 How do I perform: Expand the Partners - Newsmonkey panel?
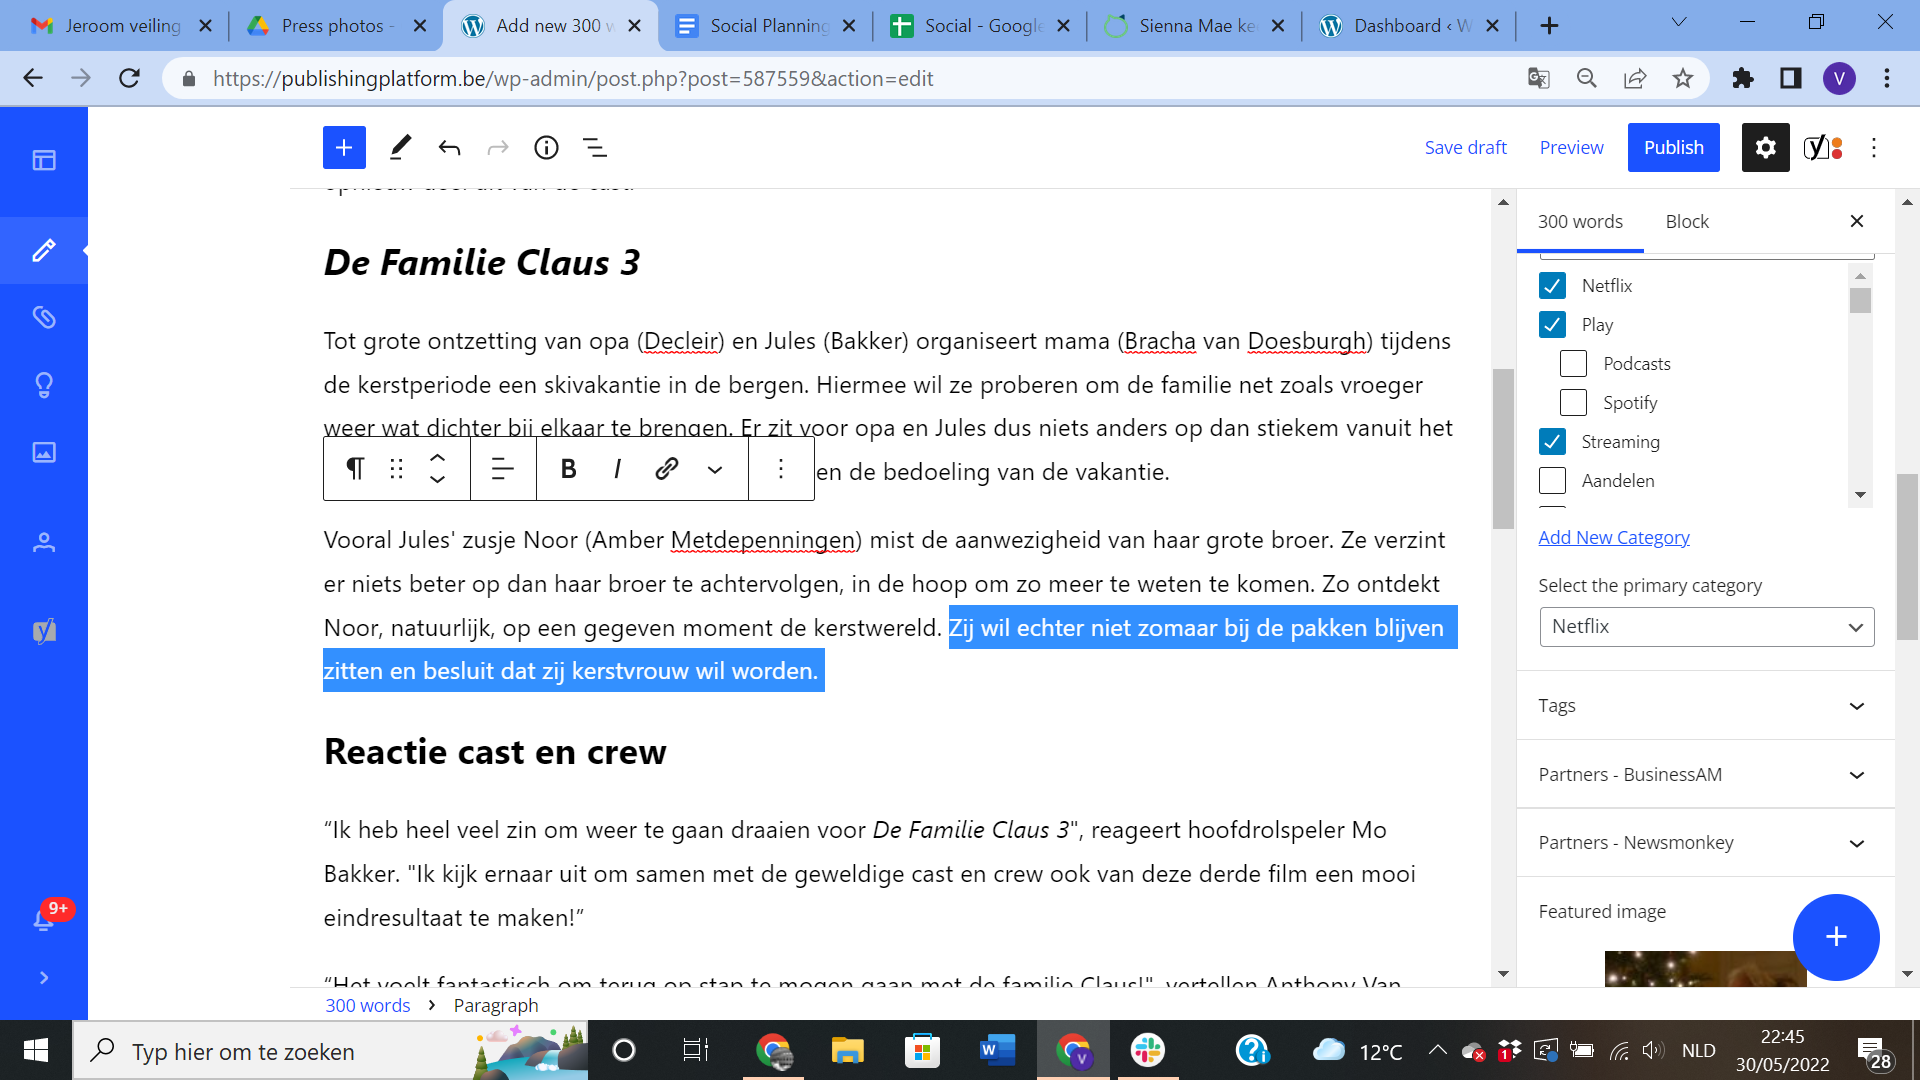click(1705, 843)
